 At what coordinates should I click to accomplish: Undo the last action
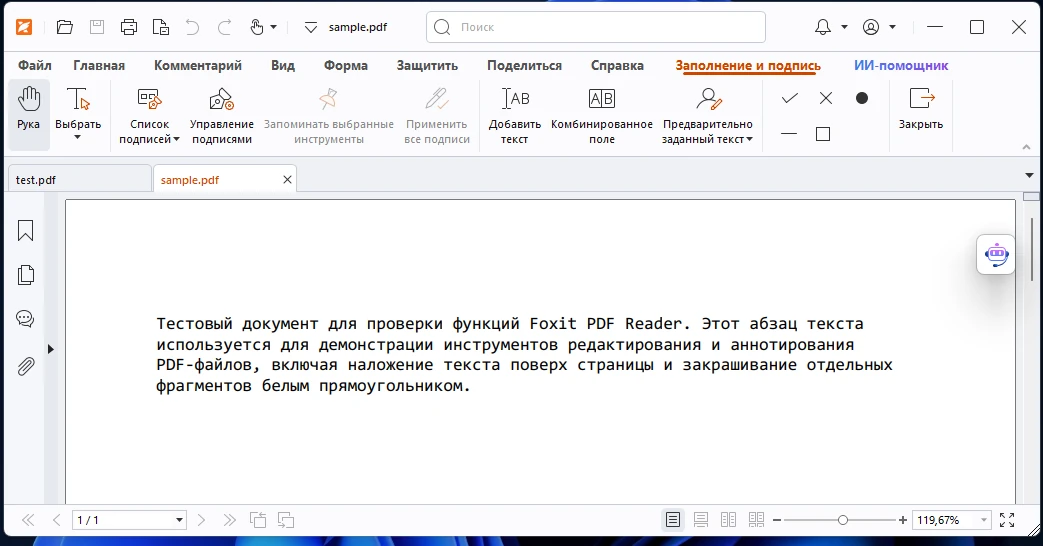coord(192,27)
